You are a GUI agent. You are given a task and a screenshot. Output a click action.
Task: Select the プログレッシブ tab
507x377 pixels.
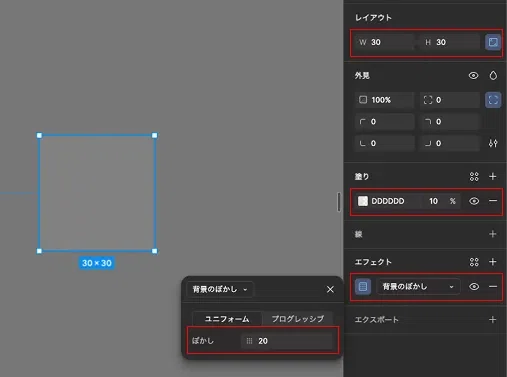point(298,319)
